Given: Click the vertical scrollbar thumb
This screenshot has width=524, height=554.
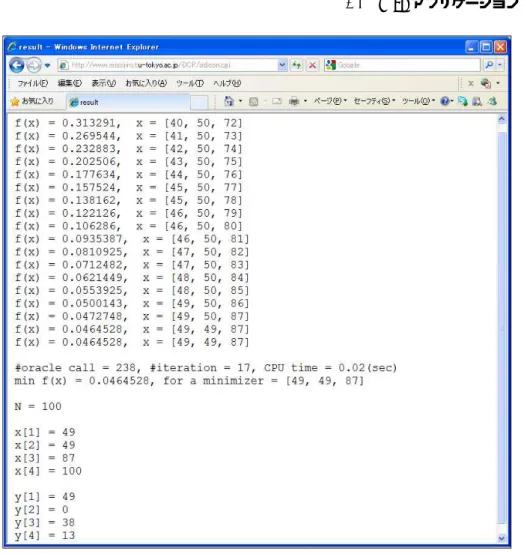Looking at the screenshot, I should (x=501, y=329).
